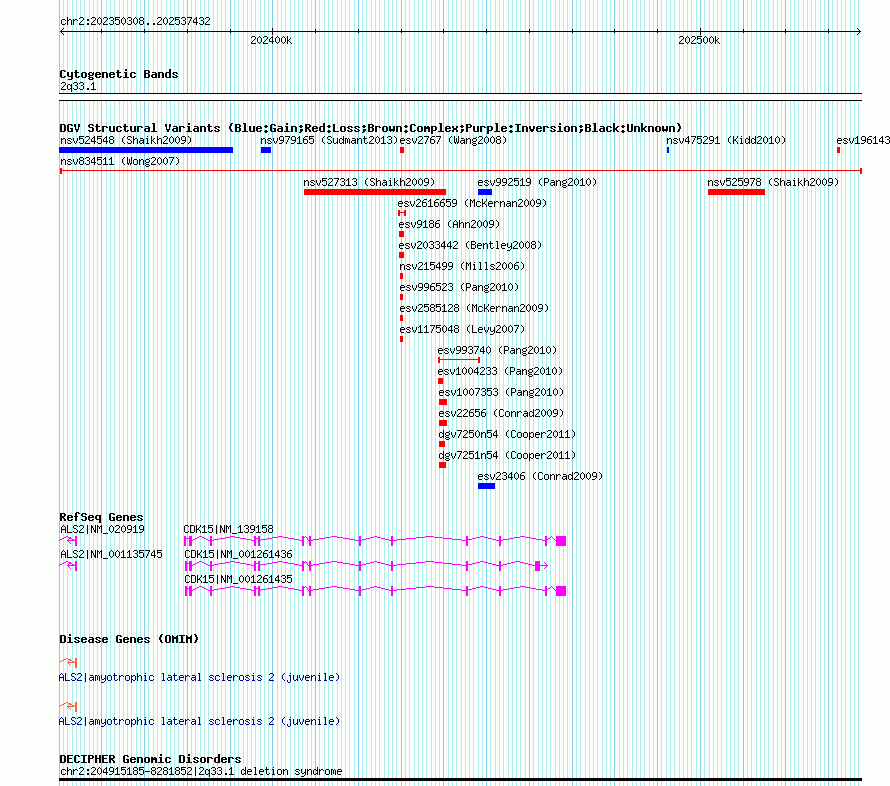Click the CDK15|NM_001261435 last exon block
Image resolution: width=890 pixels, height=786 pixels.
click(x=561, y=591)
